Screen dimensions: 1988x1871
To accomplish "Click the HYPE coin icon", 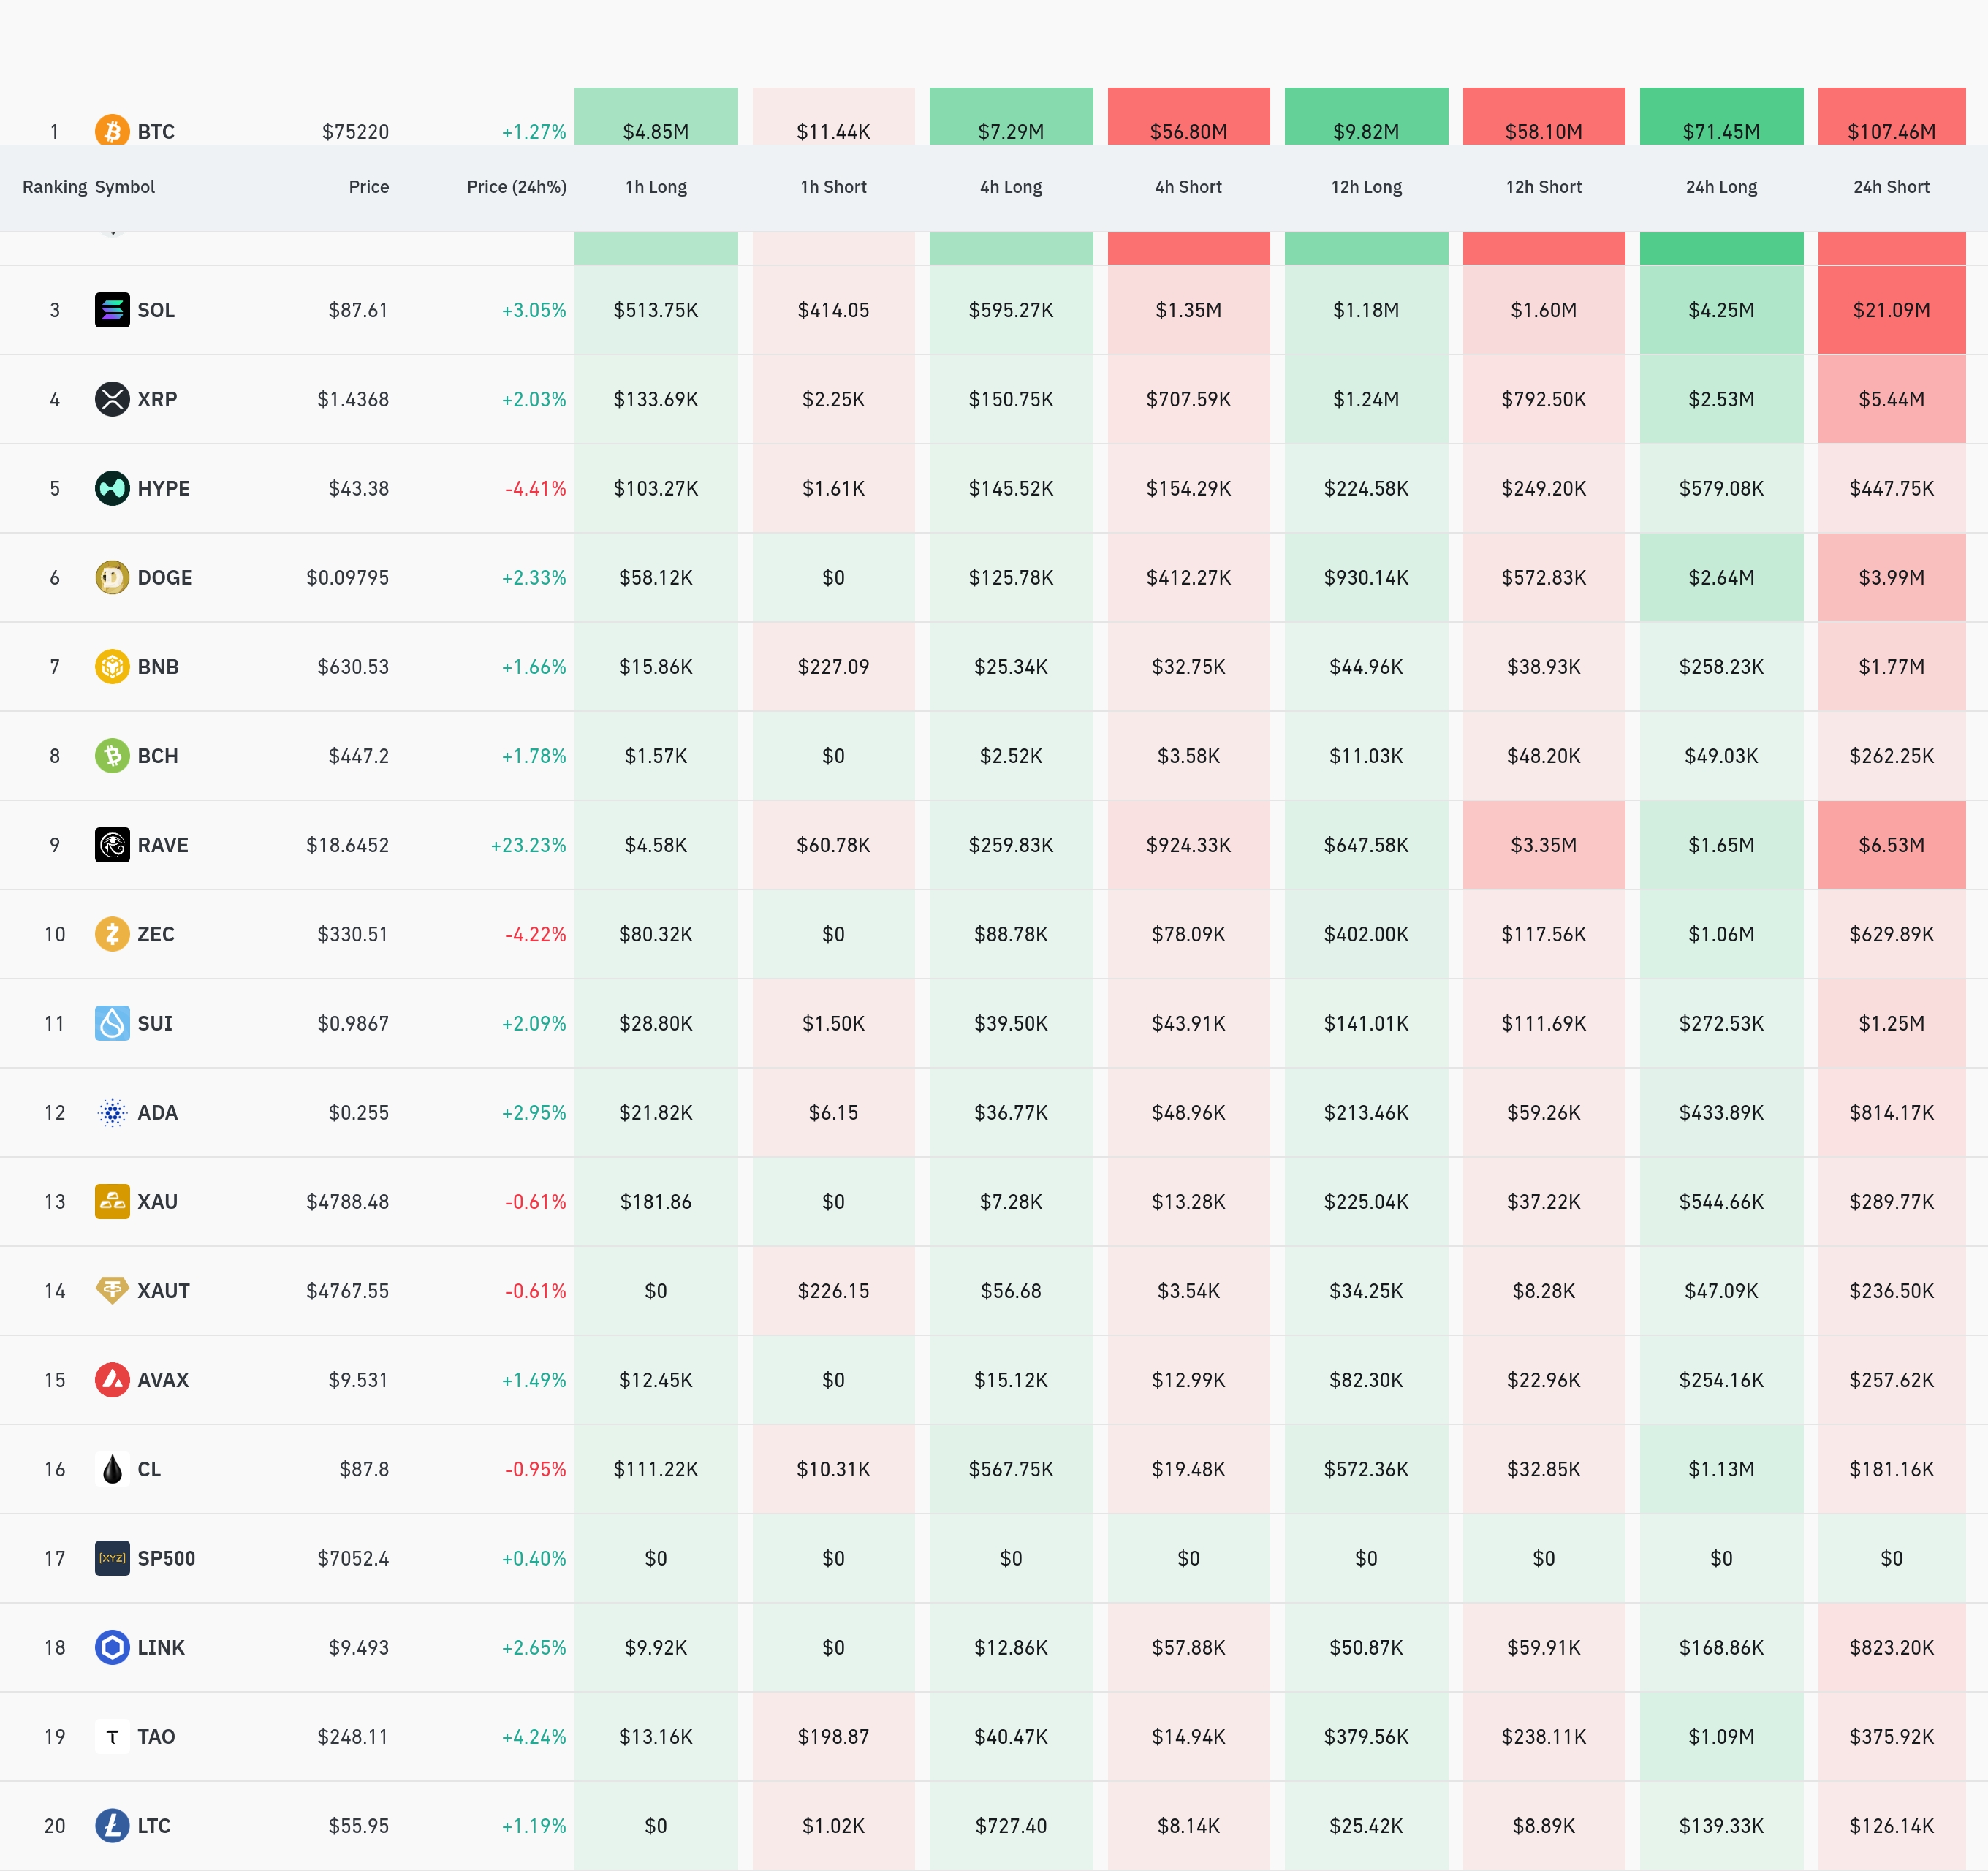I will click(x=112, y=488).
